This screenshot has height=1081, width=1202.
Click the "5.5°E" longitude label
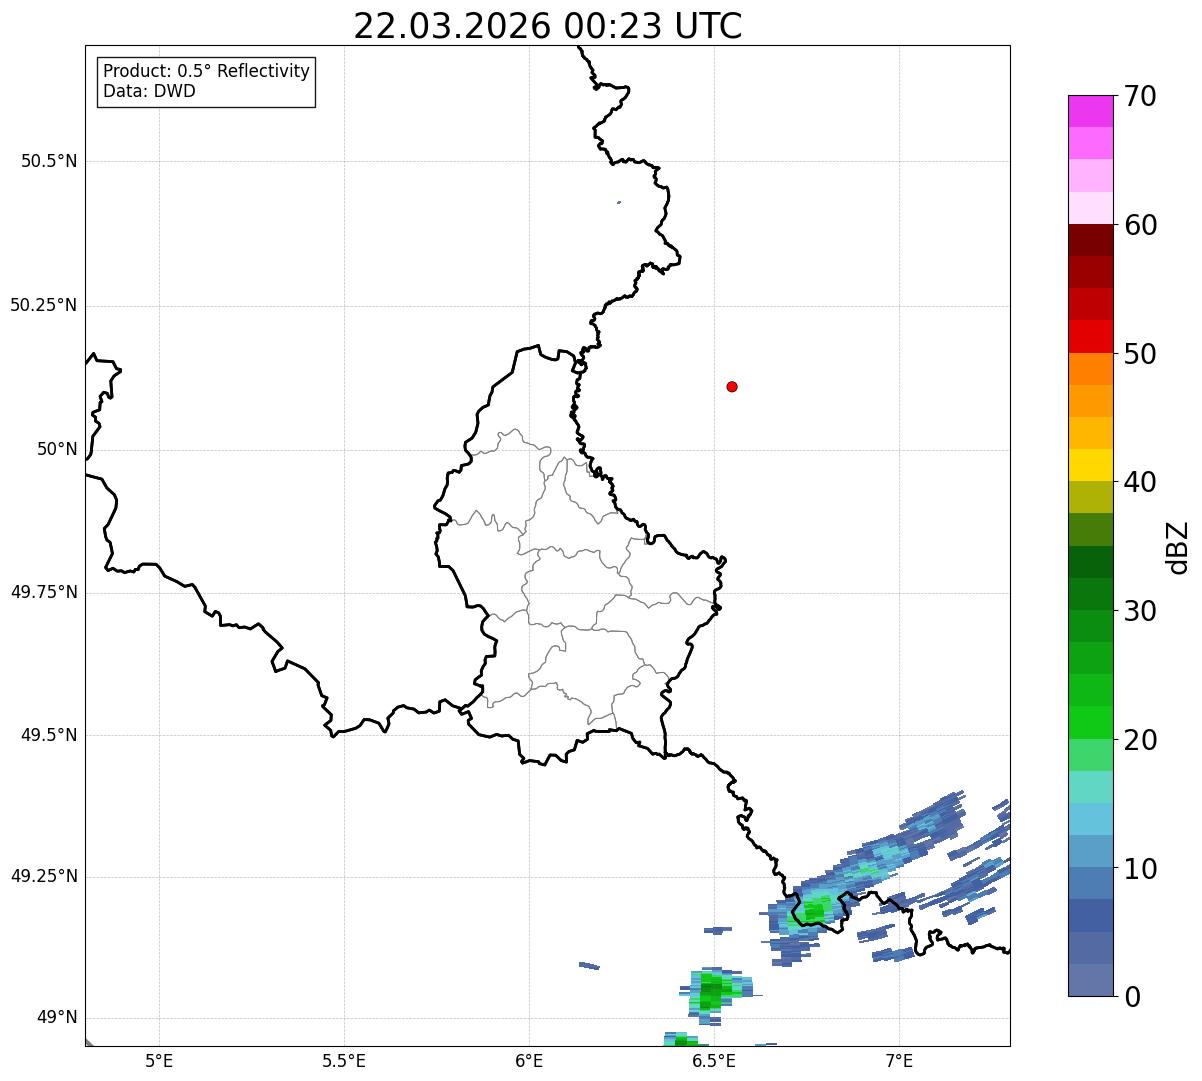(x=344, y=1060)
